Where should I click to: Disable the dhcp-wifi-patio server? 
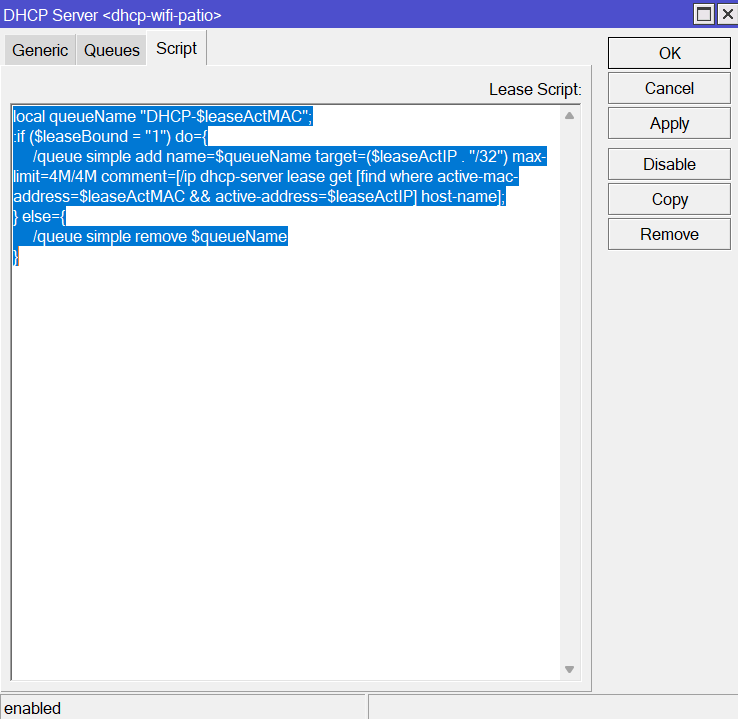click(669, 164)
